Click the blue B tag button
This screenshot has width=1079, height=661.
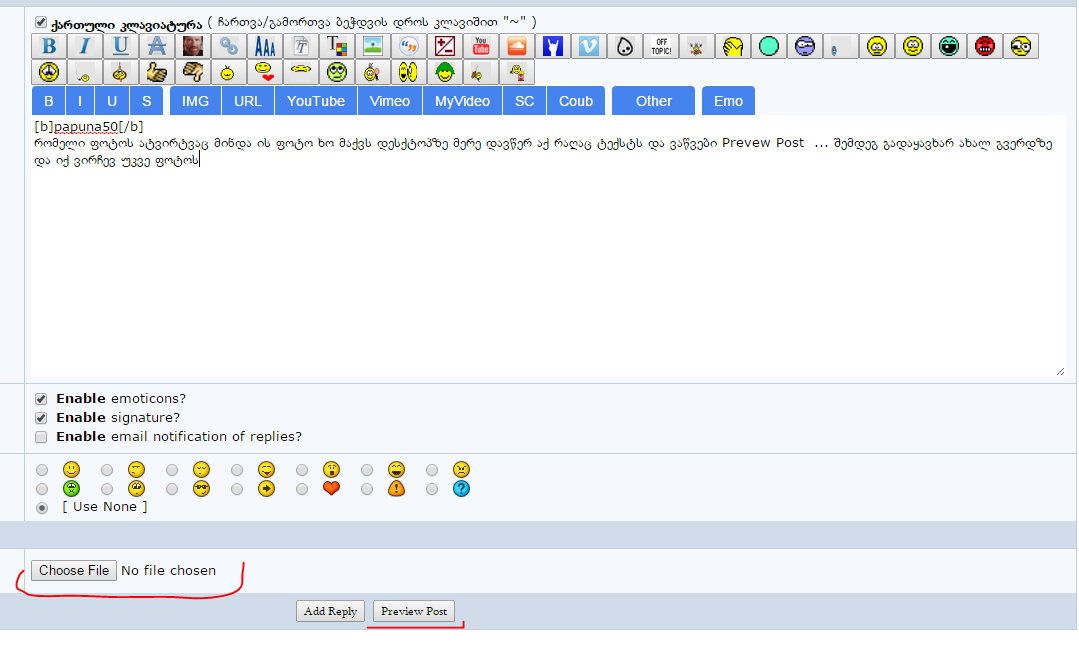[x=49, y=101]
